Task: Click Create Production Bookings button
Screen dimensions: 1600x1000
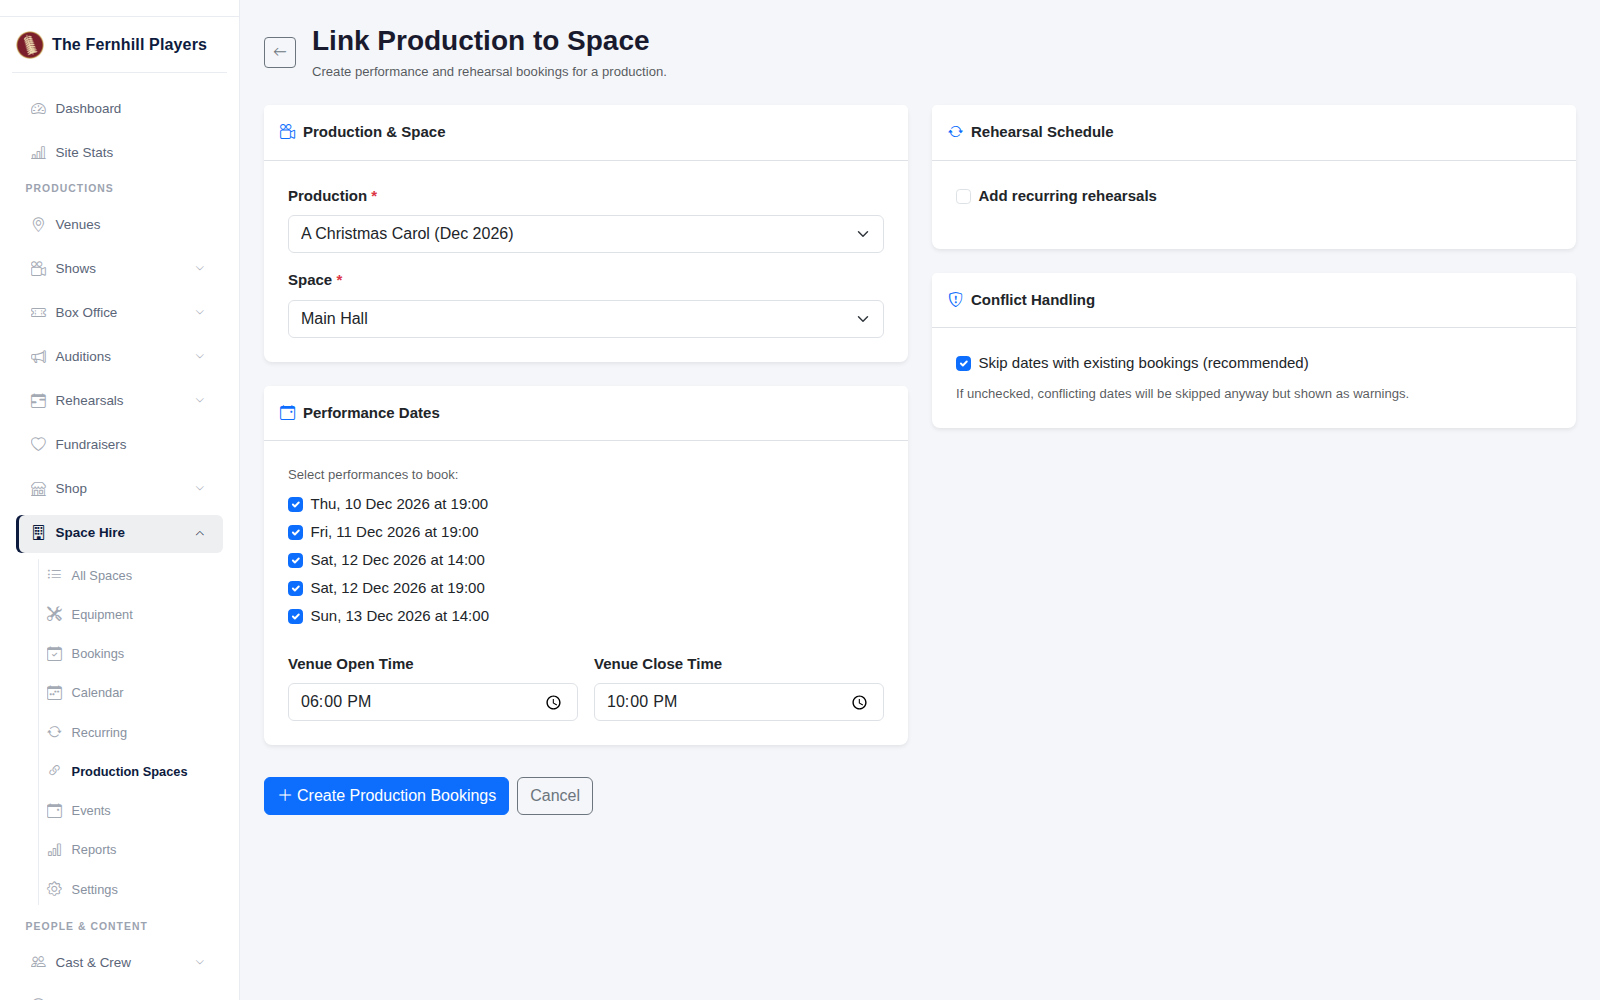Action: coord(386,796)
